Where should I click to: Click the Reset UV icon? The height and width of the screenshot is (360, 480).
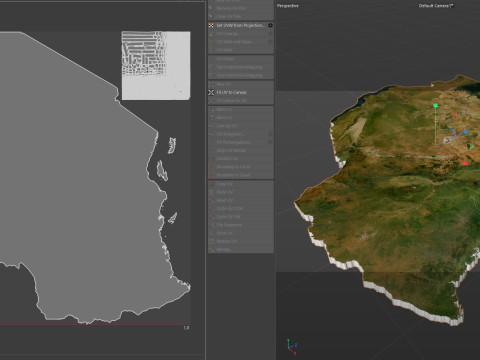(211, 200)
